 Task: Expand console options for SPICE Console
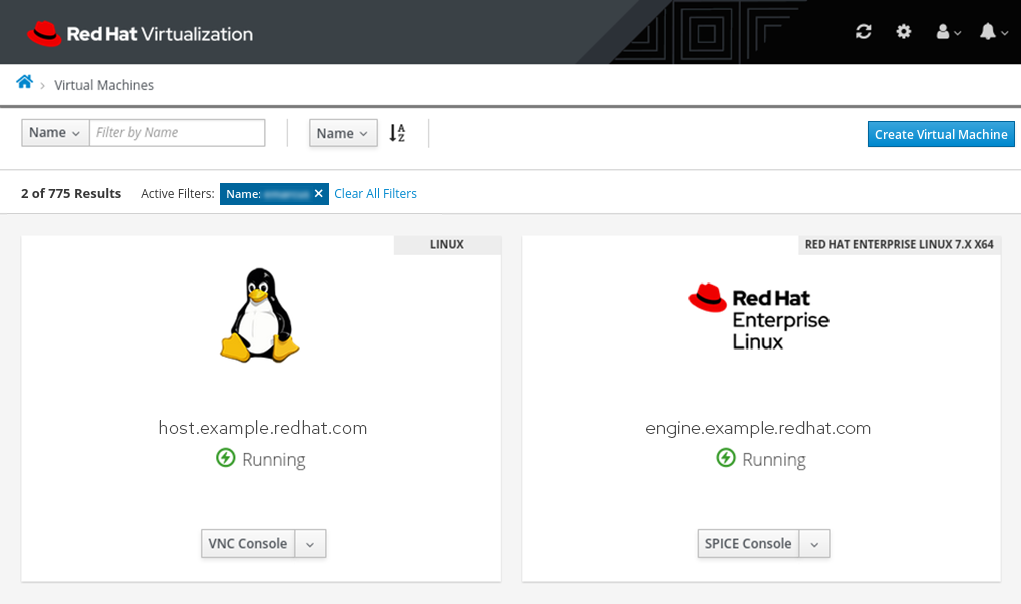[815, 543]
